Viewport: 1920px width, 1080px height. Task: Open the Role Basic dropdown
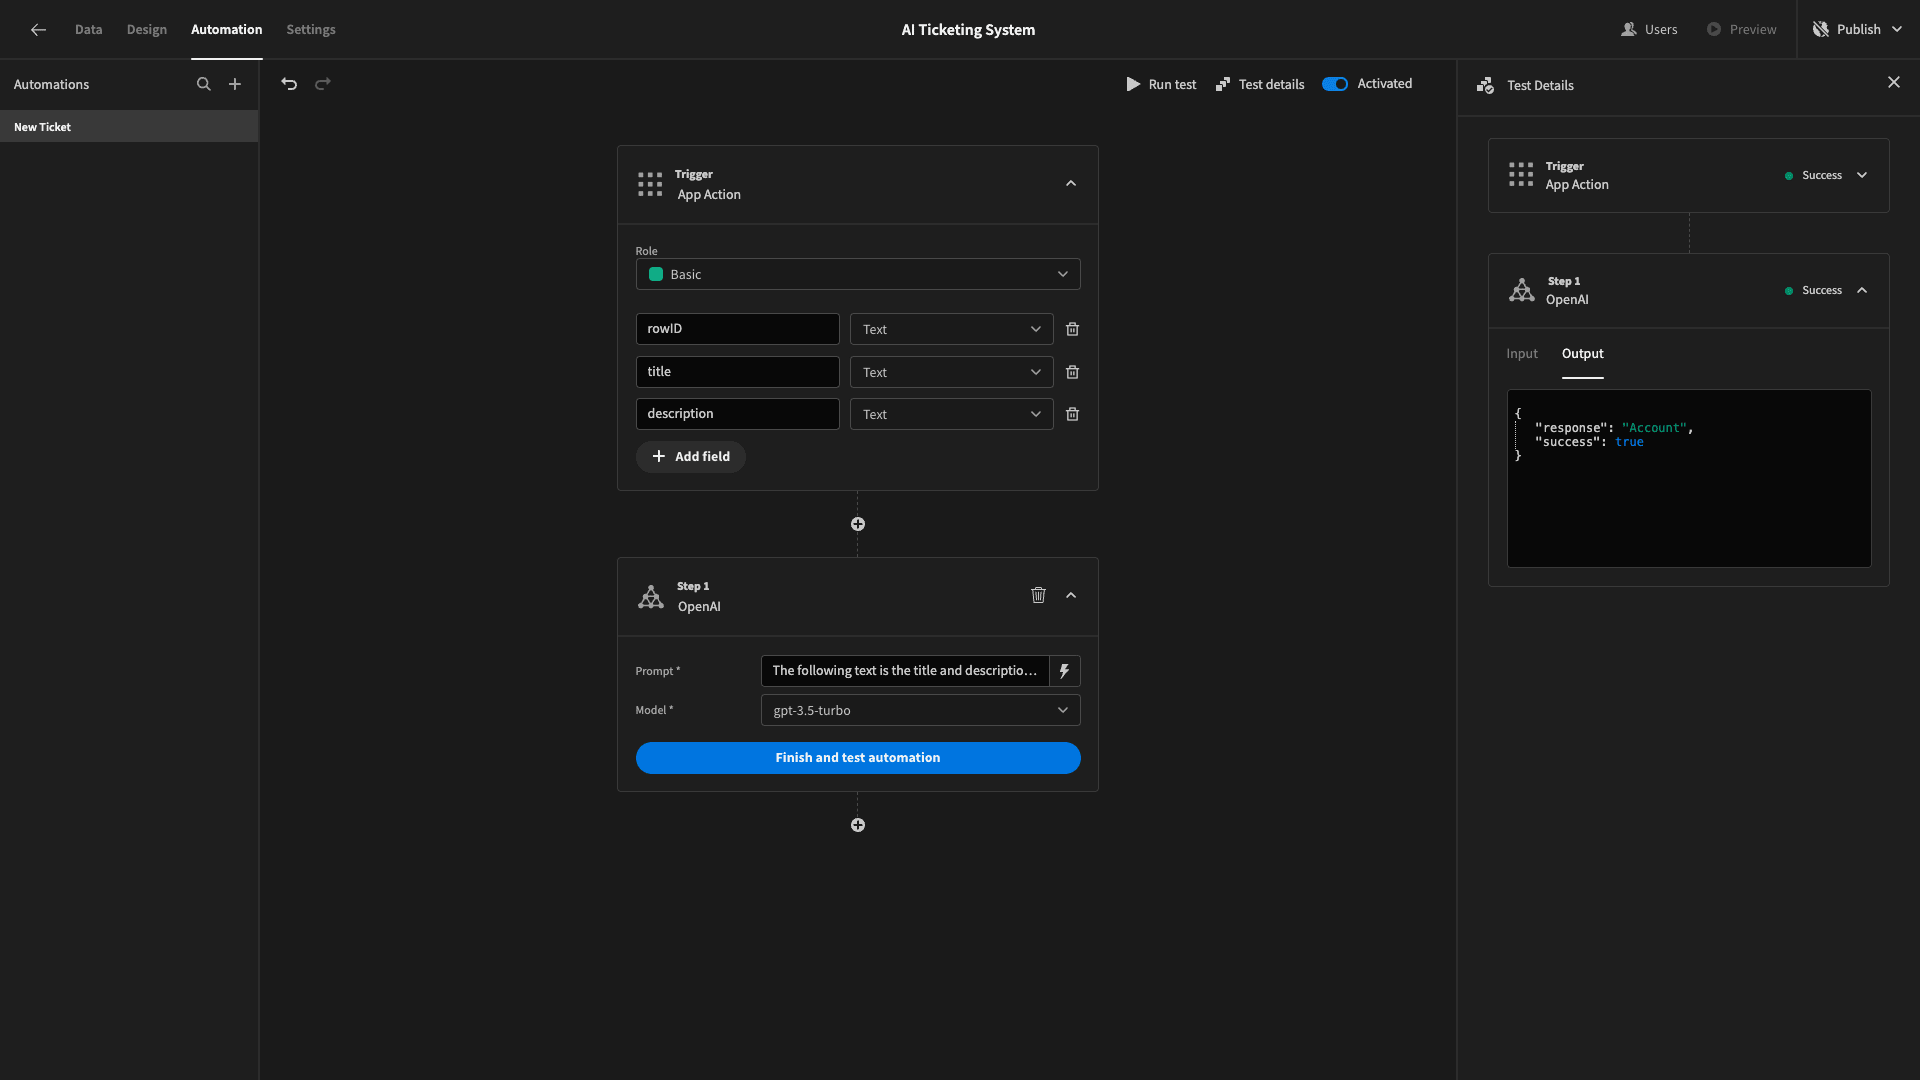click(858, 274)
